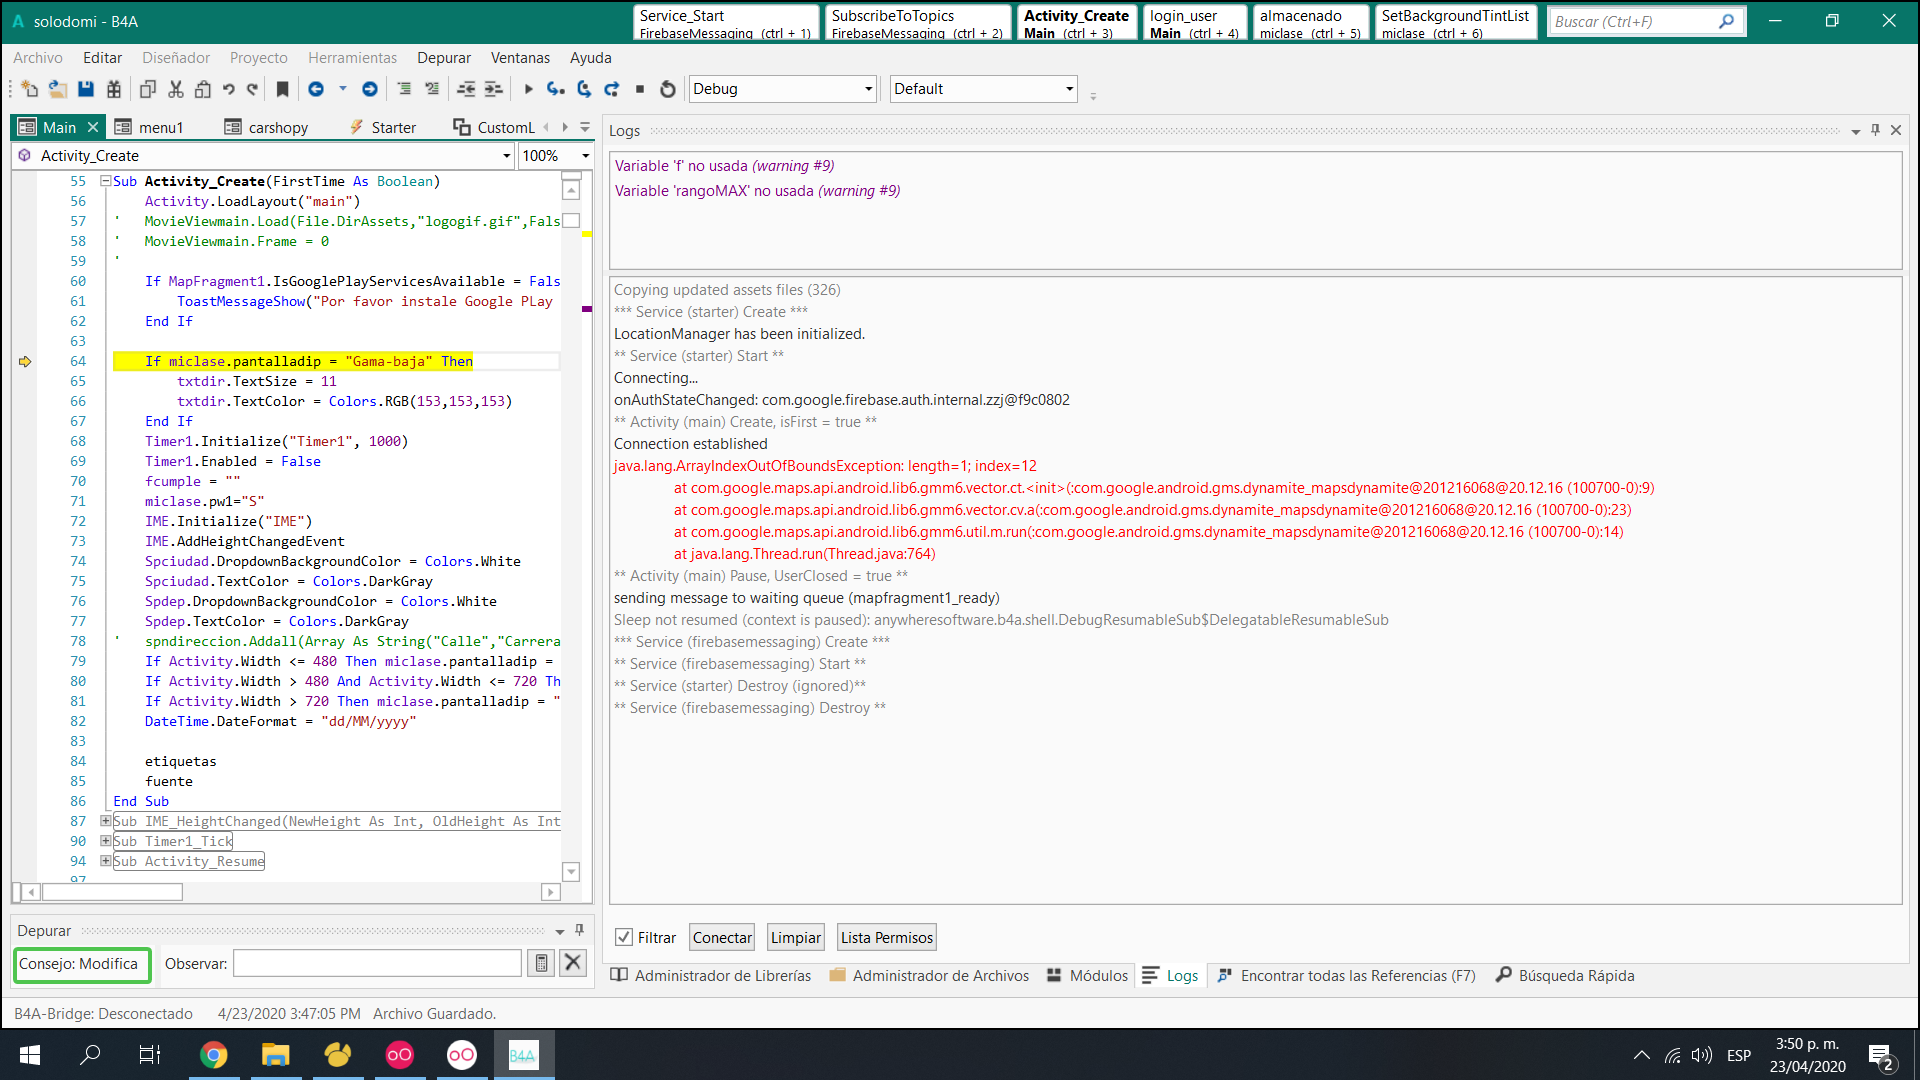Viewport: 1920px width, 1080px height.
Task: Click the Conectar button
Action: tap(722, 937)
